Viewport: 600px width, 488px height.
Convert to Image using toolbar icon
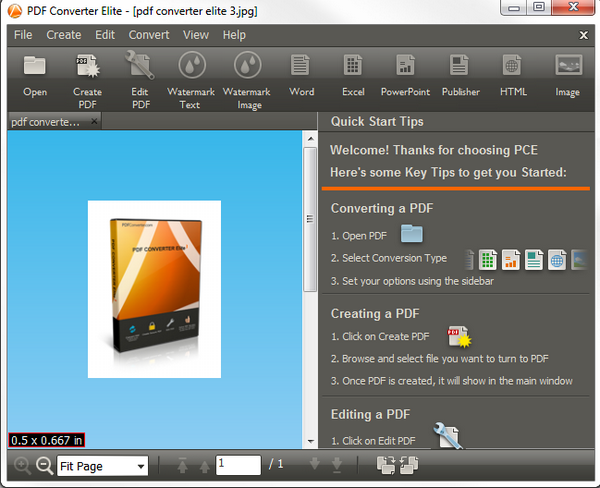(569, 65)
